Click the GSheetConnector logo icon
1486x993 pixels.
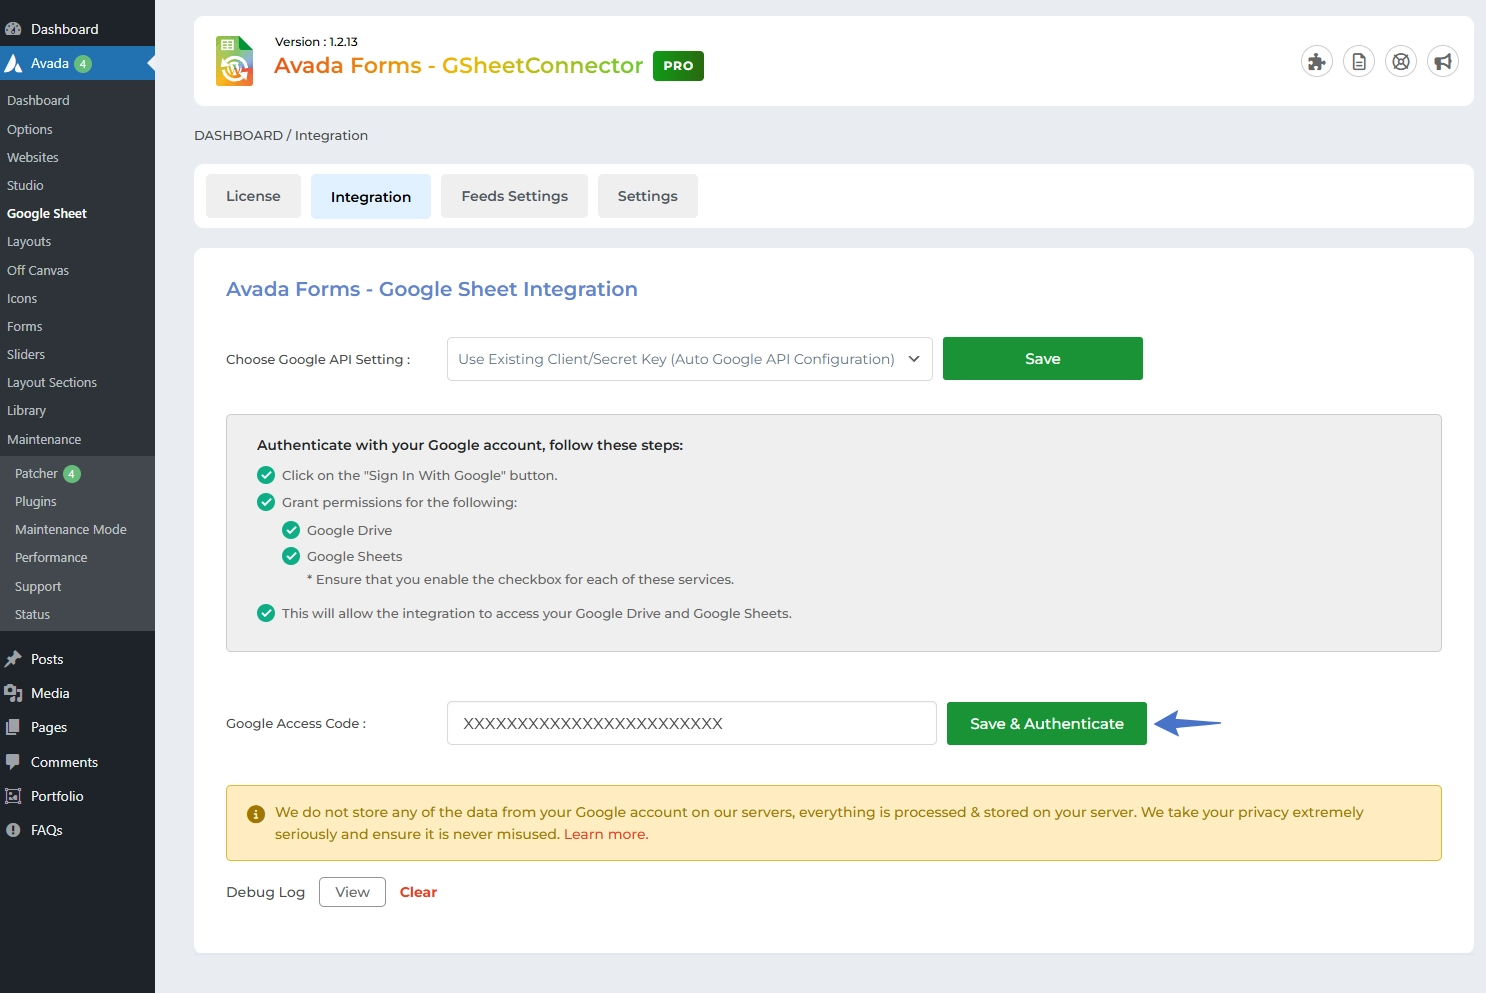tap(235, 61)
